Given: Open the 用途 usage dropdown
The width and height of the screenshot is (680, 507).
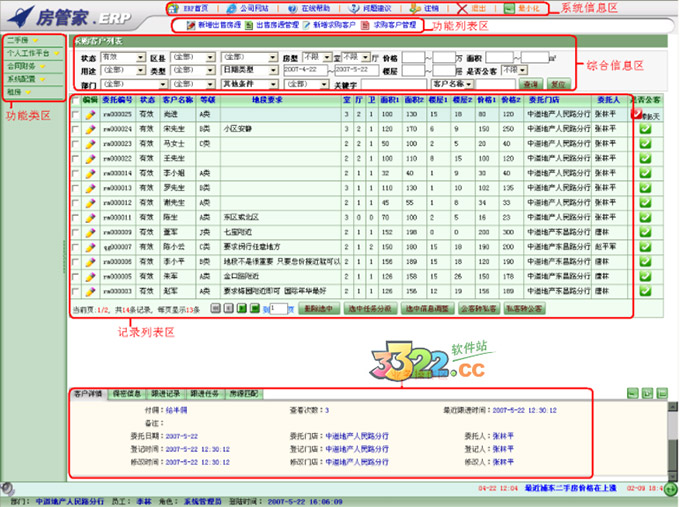Looking at the screenshot, I should [123, 70].
